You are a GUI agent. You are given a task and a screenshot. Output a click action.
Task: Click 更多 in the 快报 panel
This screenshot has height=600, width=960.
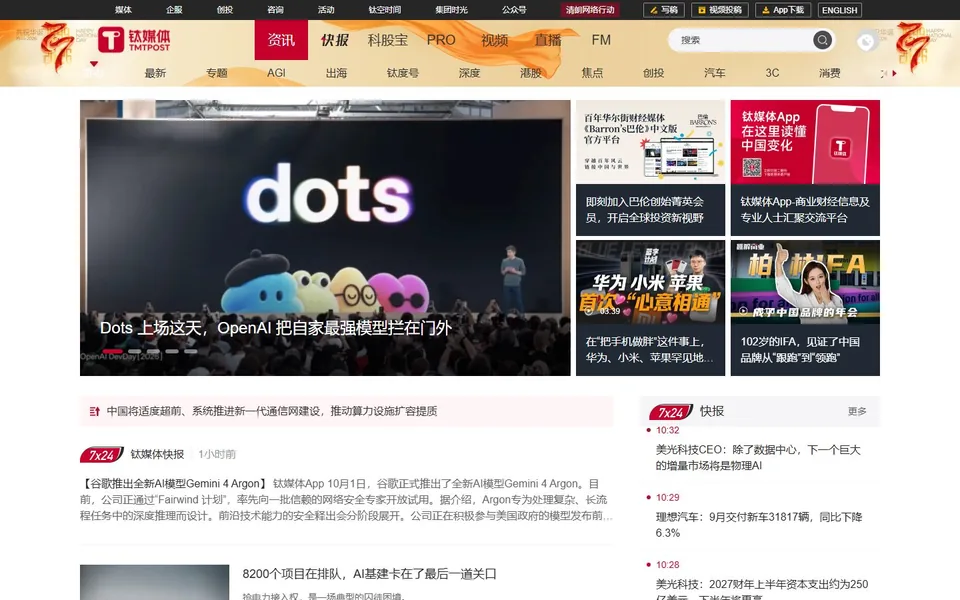pos(857,411)
